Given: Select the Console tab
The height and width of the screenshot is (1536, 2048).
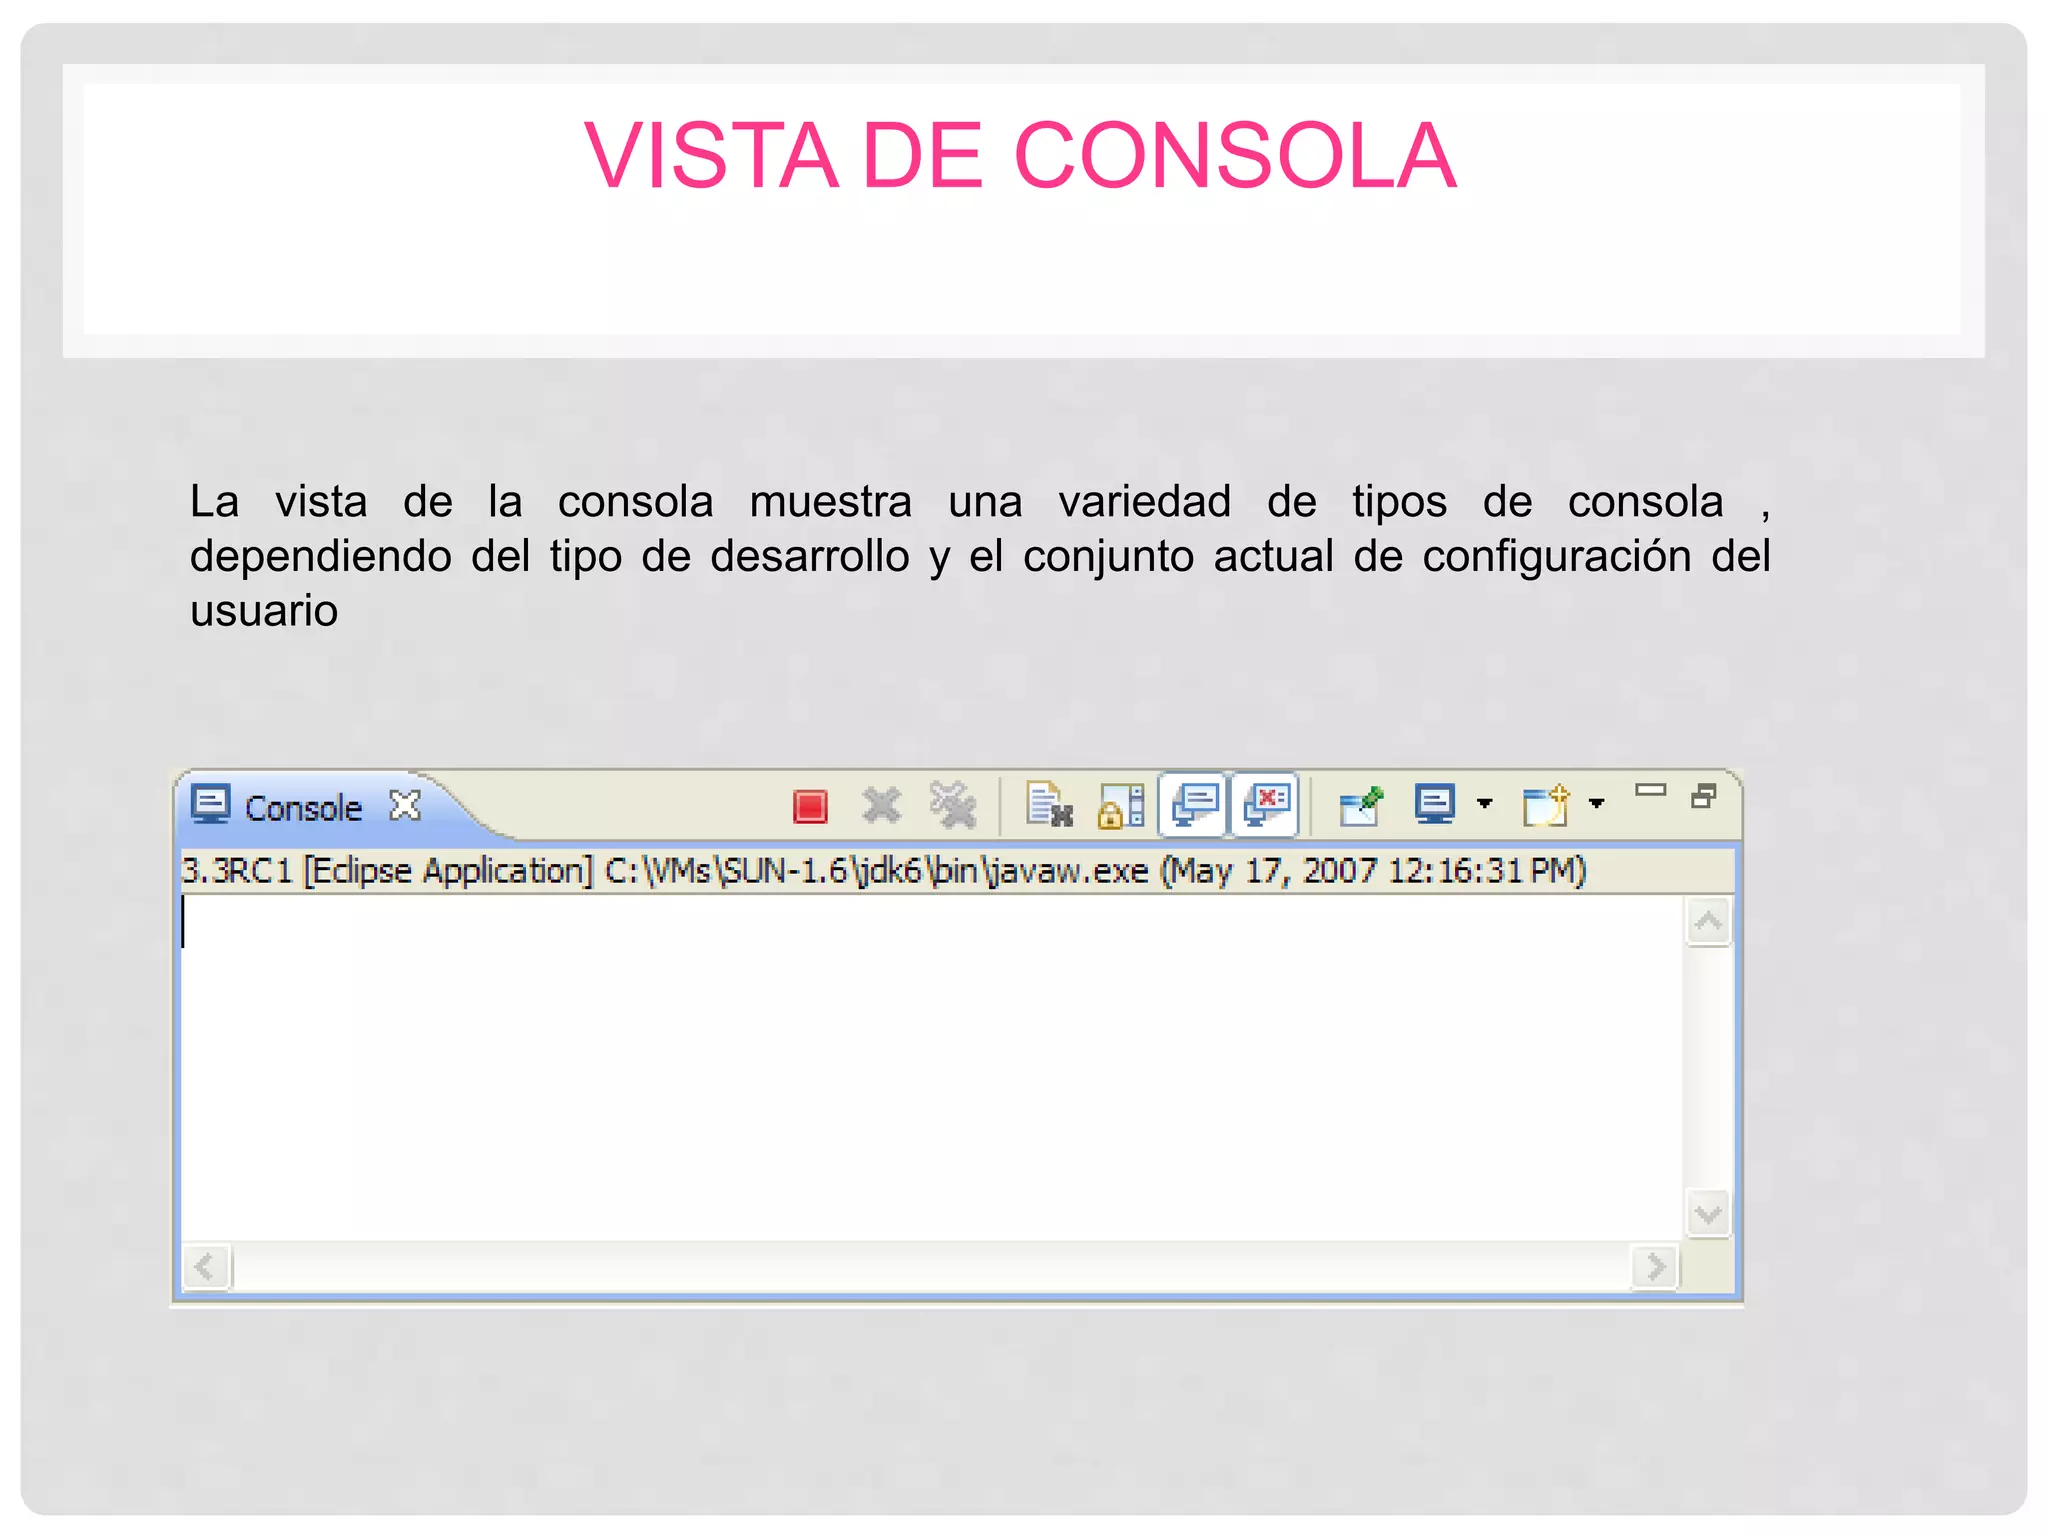Looking at the screenshot, I should 303,808.
